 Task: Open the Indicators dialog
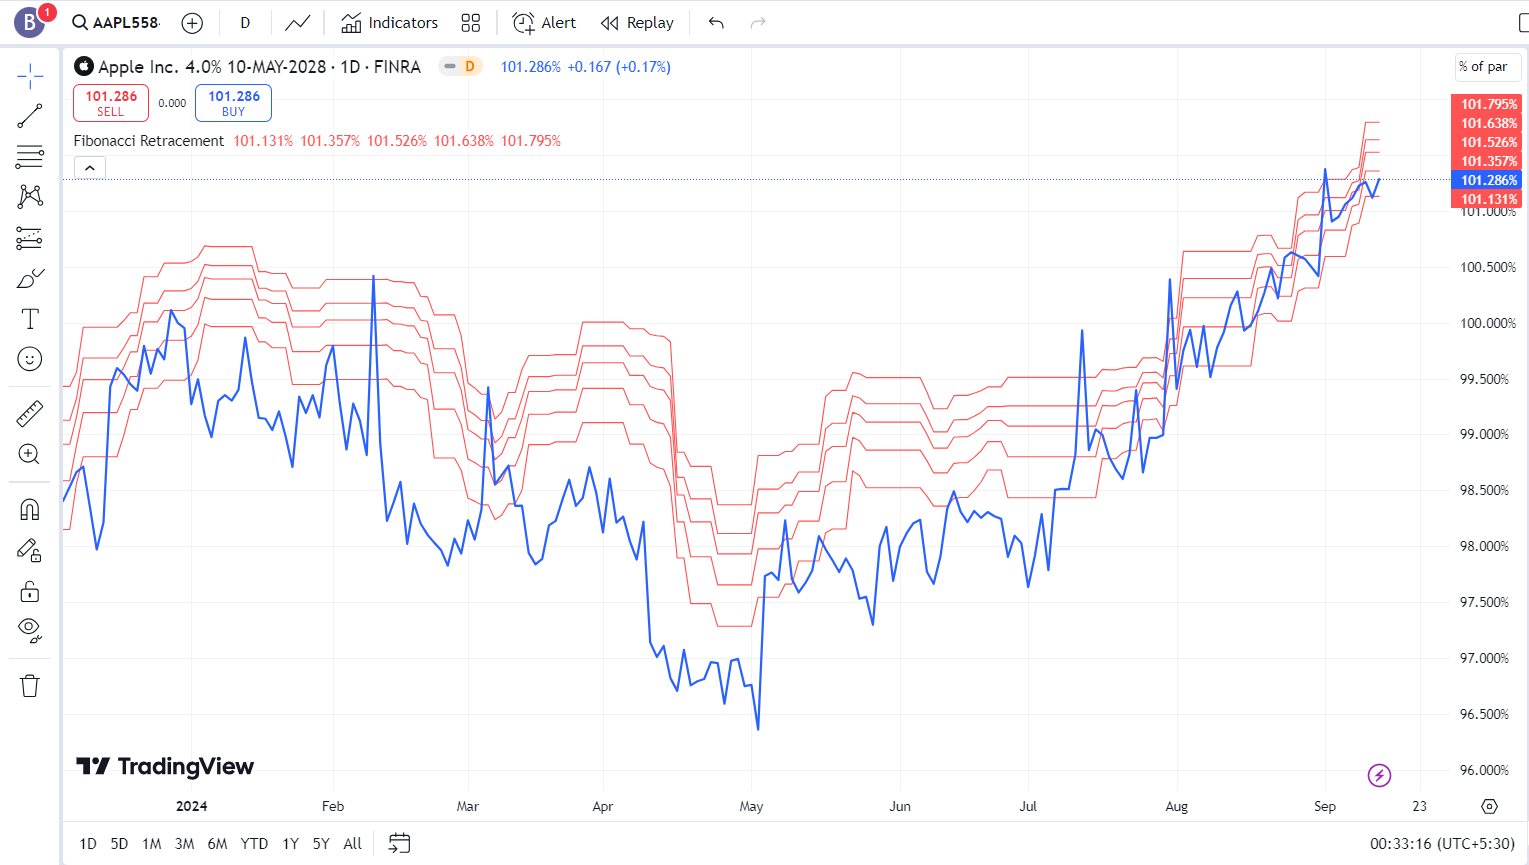pos(390,23)
